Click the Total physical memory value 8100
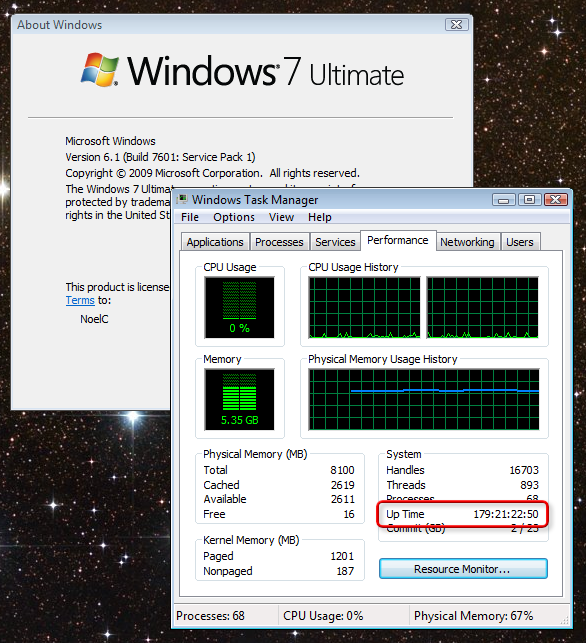 [342, 470]
